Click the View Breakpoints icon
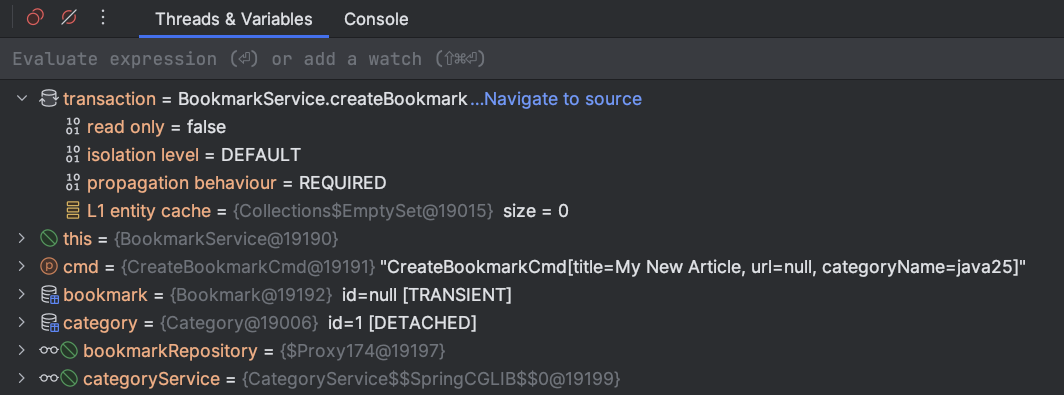The height and width of the screenshot is (395, 1064). 35,18
